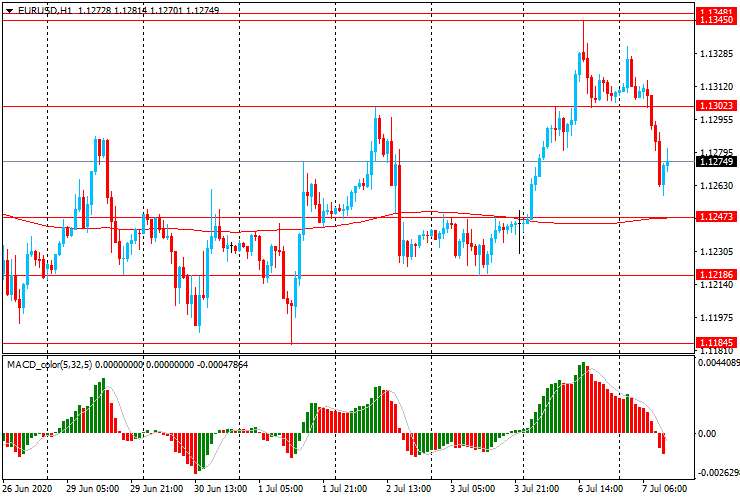Click the 3 Jul 05:00 time label
The height and width of the screenshot is (500, 740).
point(472,488)
